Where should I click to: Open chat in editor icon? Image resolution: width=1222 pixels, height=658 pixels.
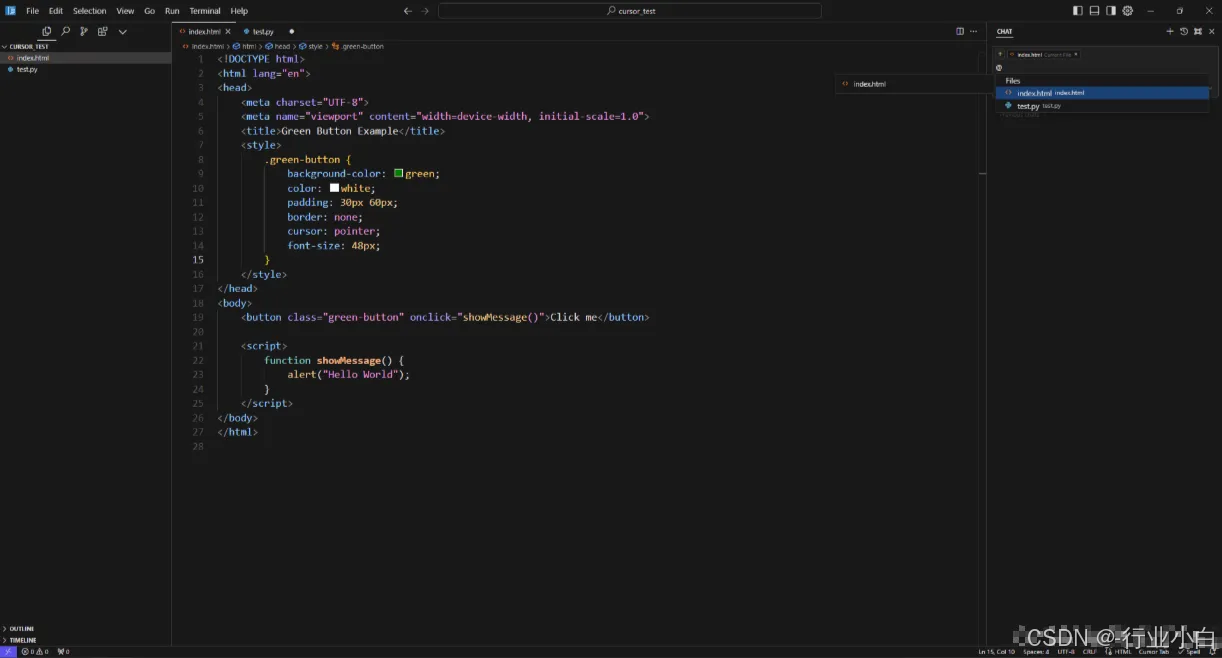(x=1197, y=31)
